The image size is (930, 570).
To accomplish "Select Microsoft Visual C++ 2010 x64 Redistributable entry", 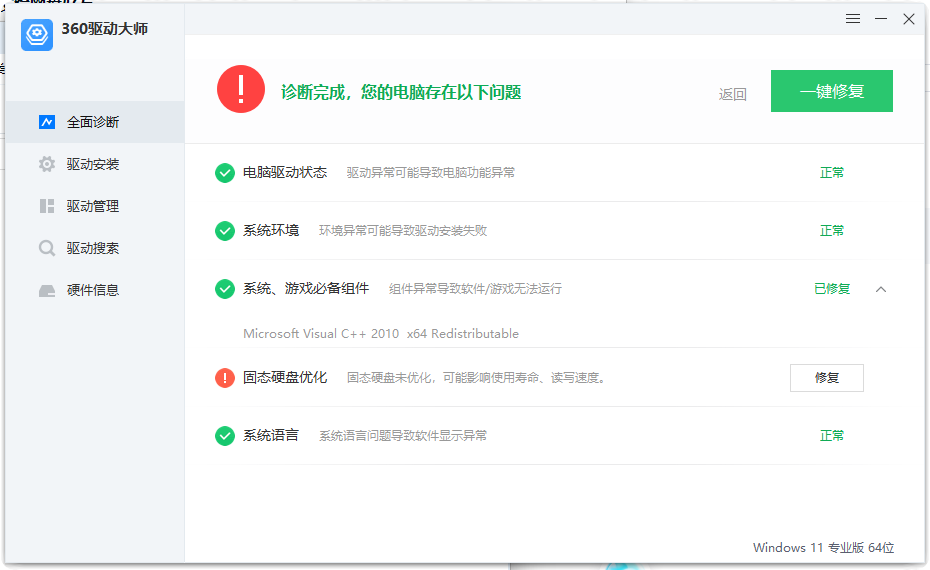I will click(x=381, y=334).
